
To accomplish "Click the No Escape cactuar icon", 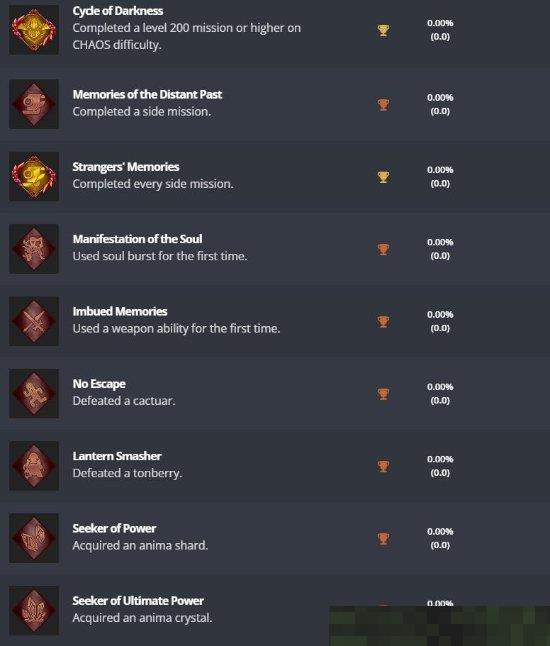I will [34, 393].
